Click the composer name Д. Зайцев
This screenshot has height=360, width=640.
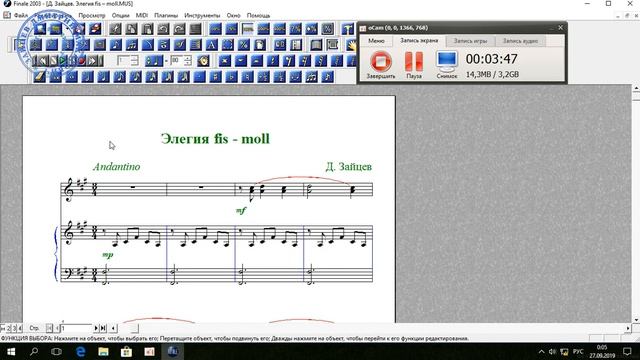click(349, 167)
